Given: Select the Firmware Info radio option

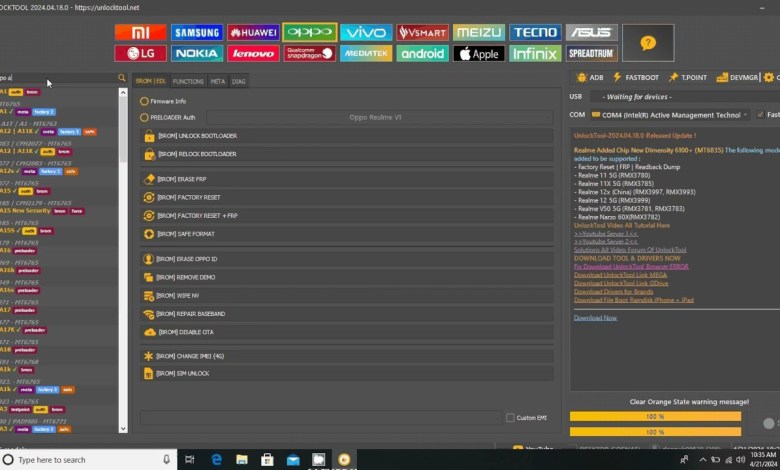Looking at the screenshot, I should click(x=145, y=101).
